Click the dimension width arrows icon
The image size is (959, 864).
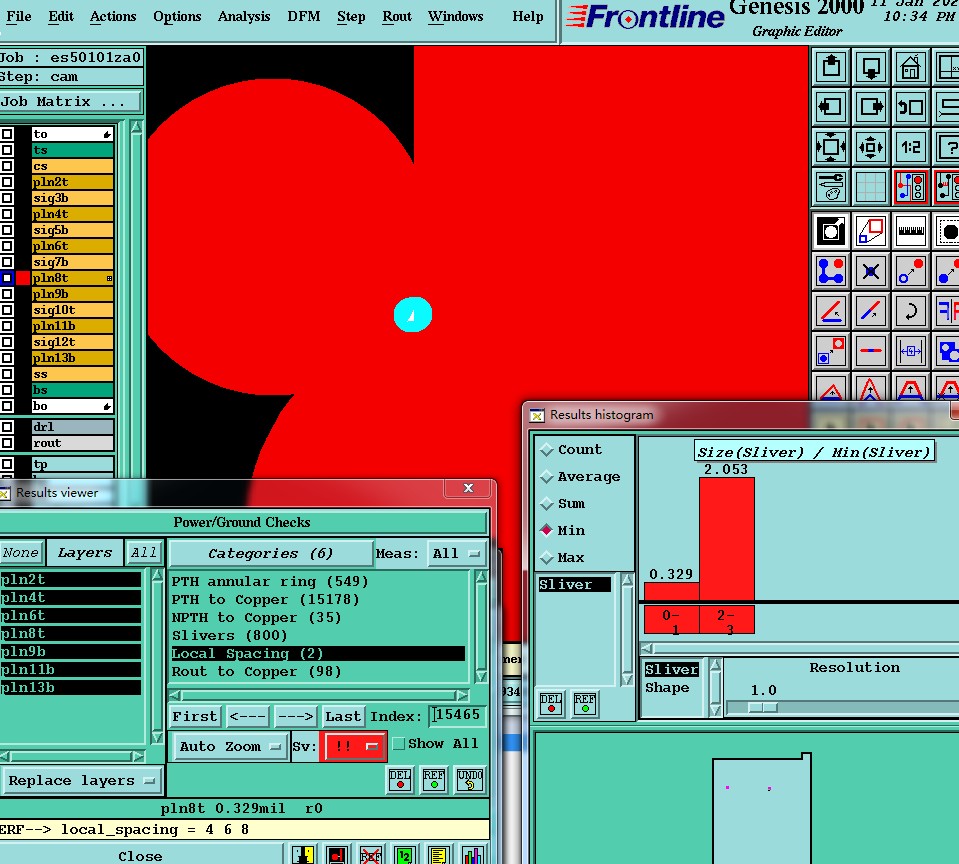point(911,351)
